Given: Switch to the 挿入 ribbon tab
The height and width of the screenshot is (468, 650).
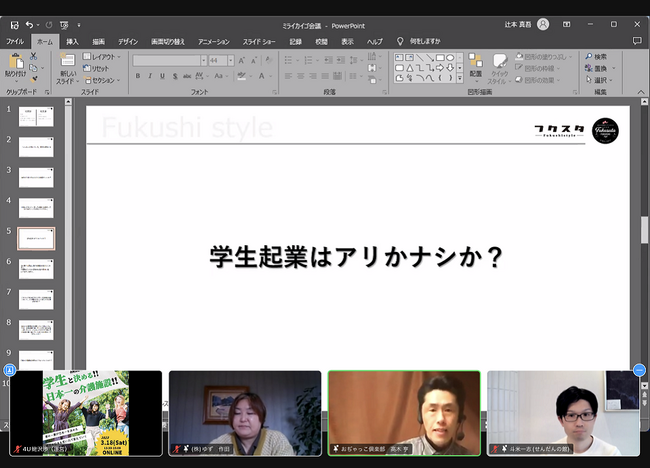Looking at the screenshot, I should pos(72,41).
